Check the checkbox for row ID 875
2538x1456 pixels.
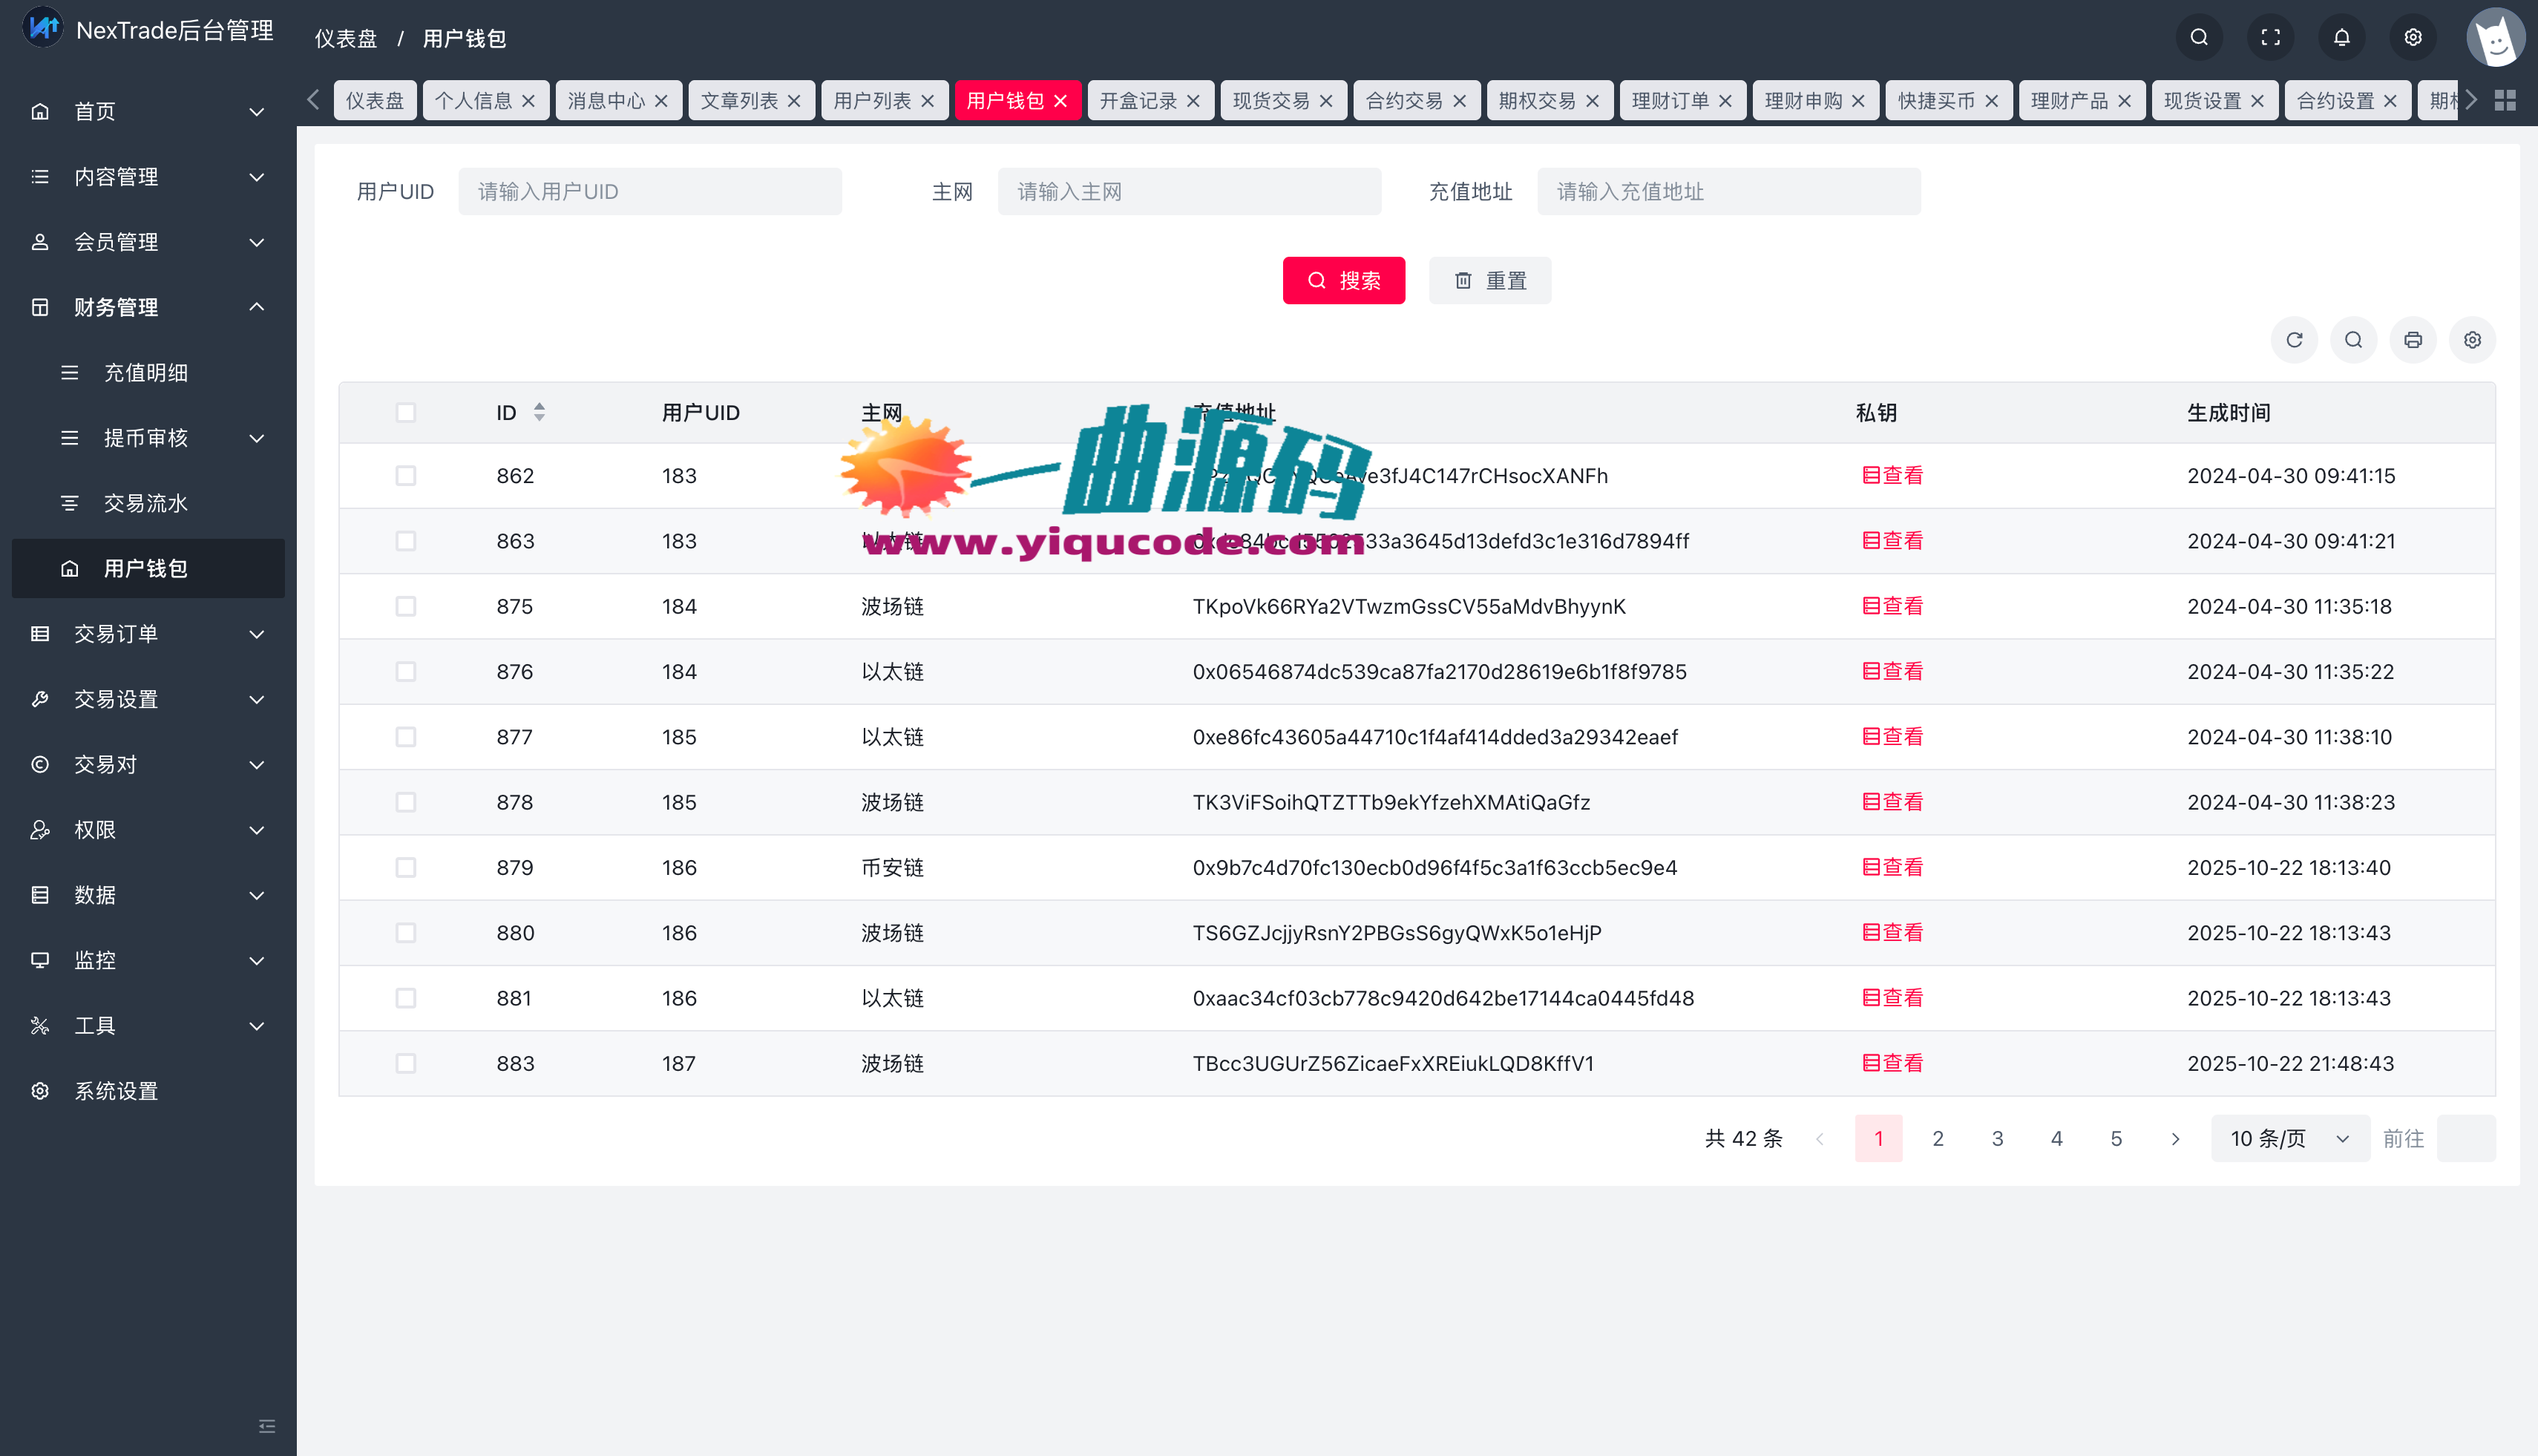(x=406, y=606)
